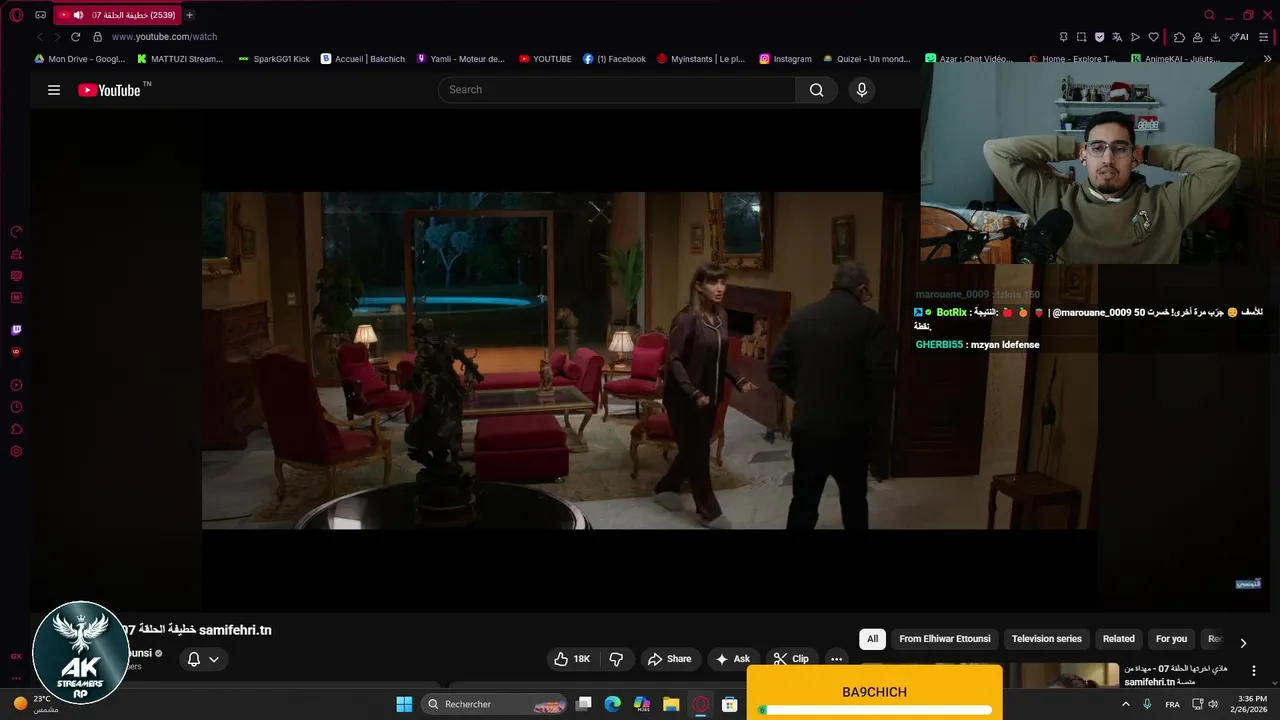Open the Opera GX main menu logo
This screenshot has width=1280, height=720.
15,15
